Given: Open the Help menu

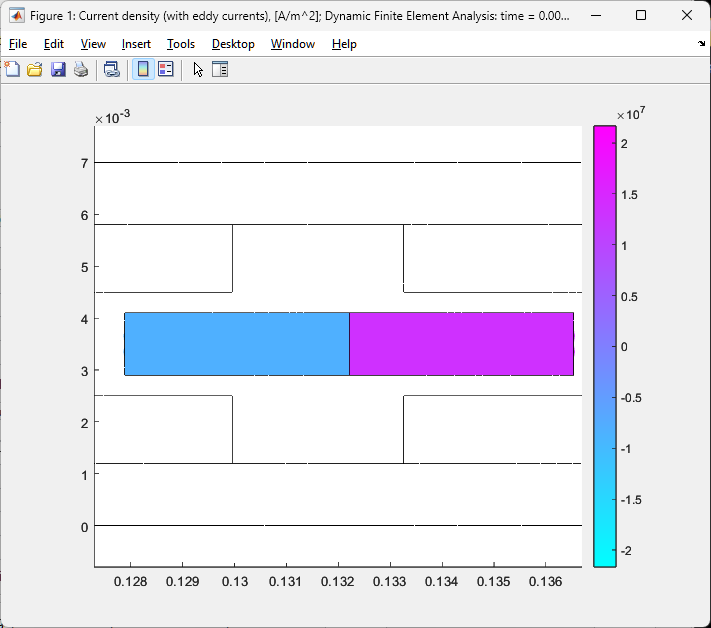Looking at the screenshot, I should pos(344,44).
